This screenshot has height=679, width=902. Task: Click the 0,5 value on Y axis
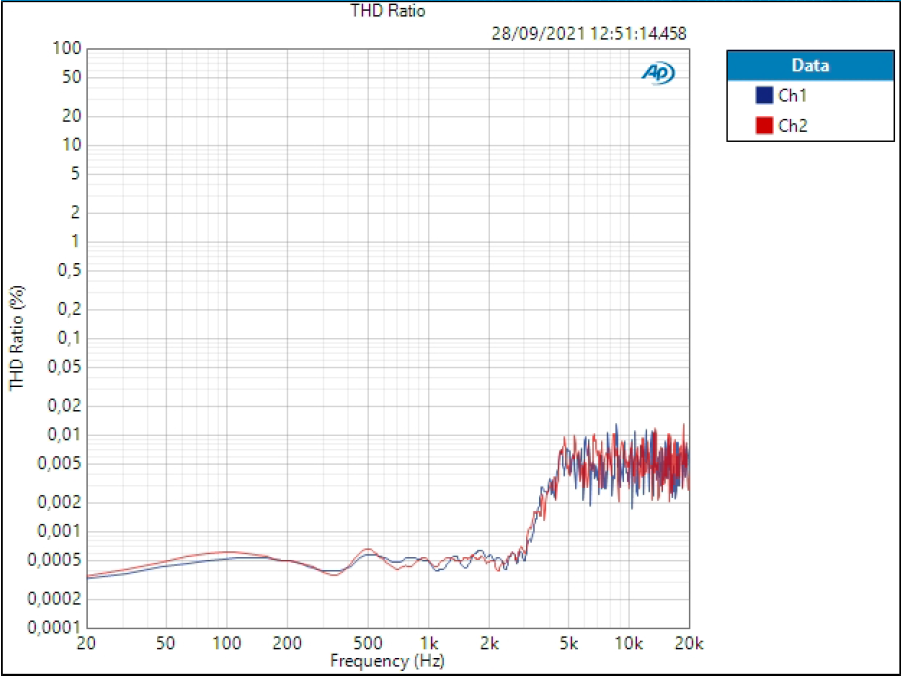[70, 269]
